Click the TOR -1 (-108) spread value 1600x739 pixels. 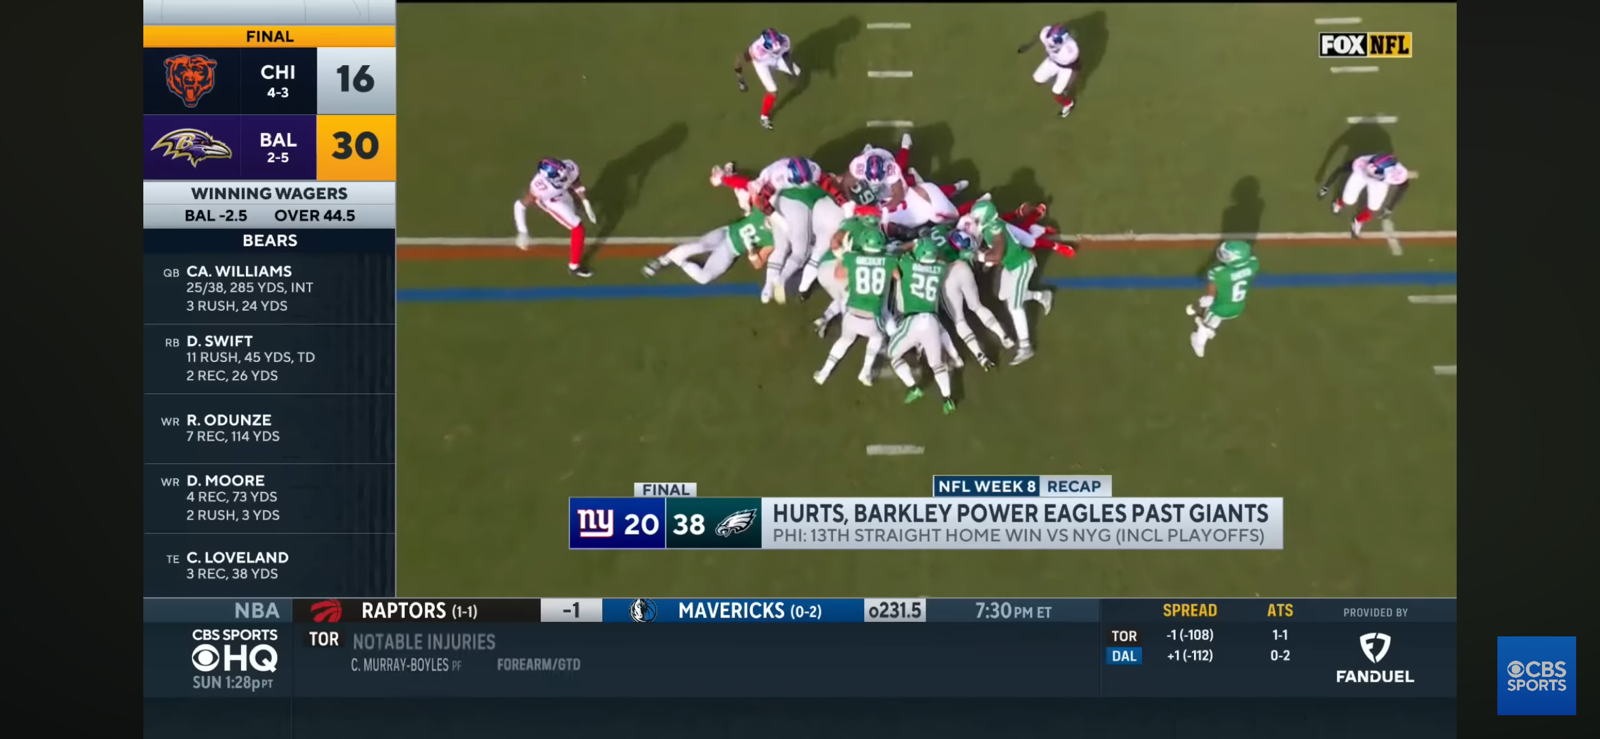(x=1189, y=635)
